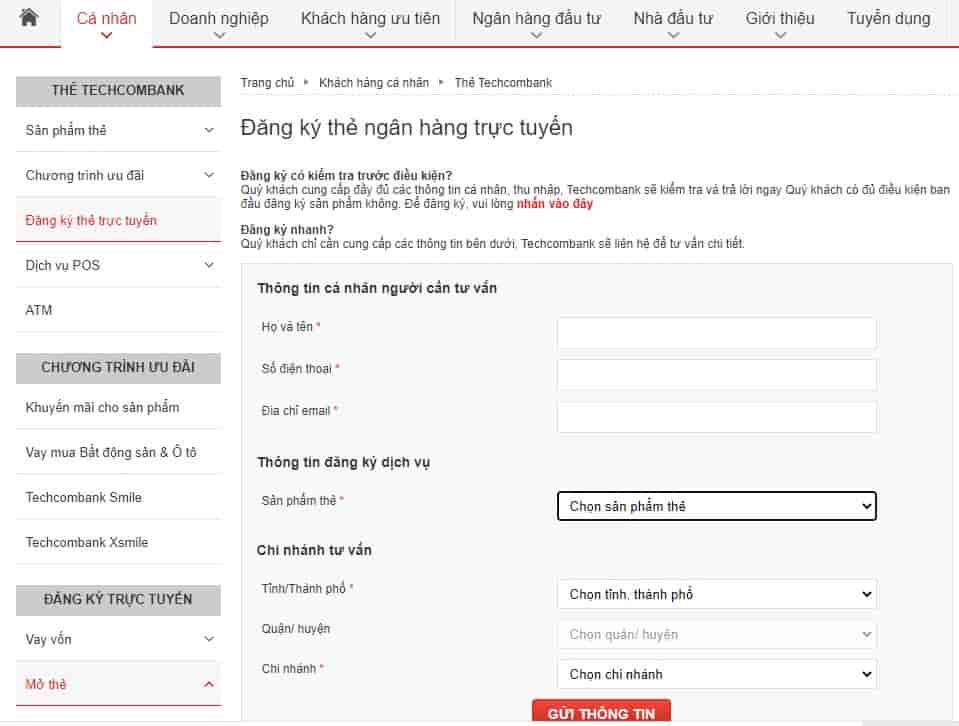Focus the Họ và tên input field
Image resolution: width=959 pixels, height=726 pixels.
[x=717, y=333]
